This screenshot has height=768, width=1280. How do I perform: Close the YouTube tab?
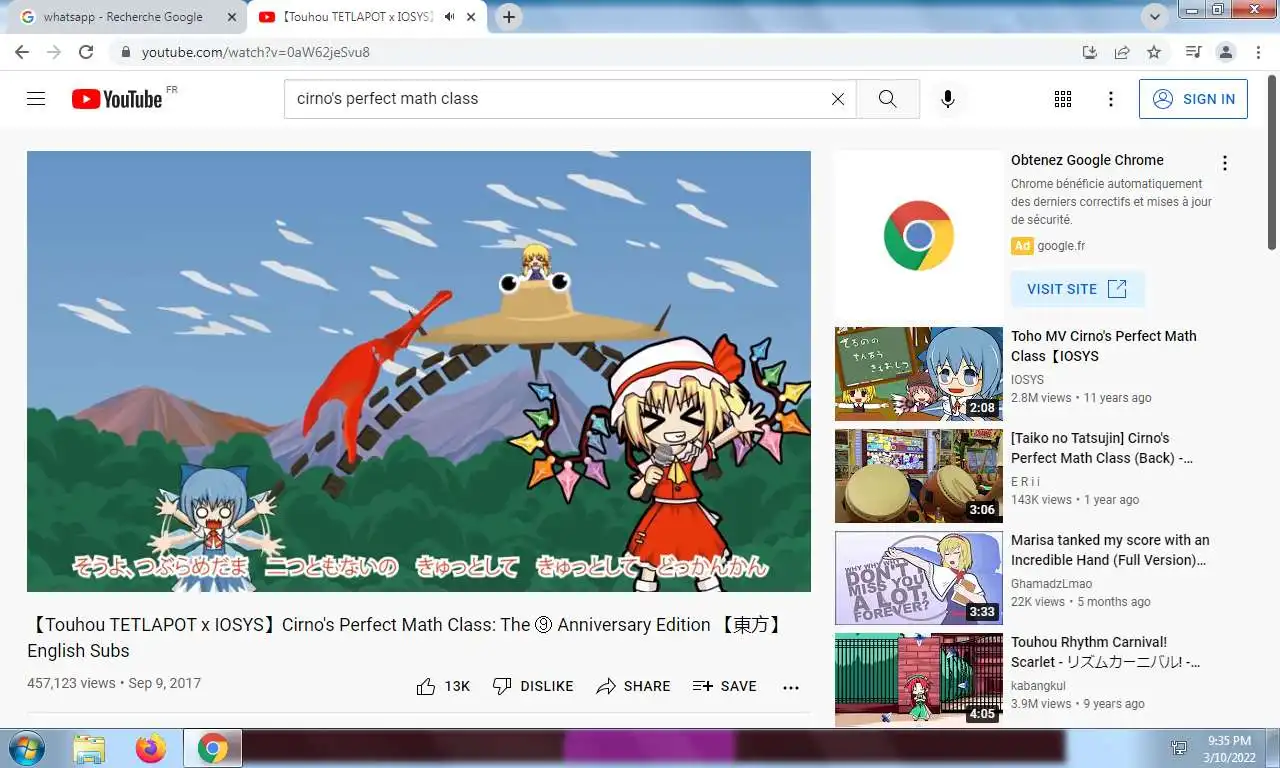coord(471,17)
